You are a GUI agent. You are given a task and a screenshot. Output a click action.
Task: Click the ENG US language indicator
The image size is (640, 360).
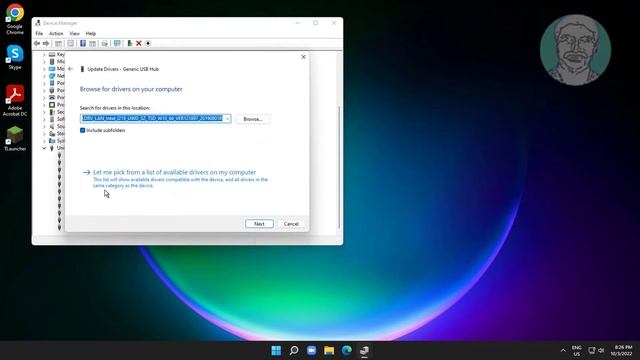point(576,351)
